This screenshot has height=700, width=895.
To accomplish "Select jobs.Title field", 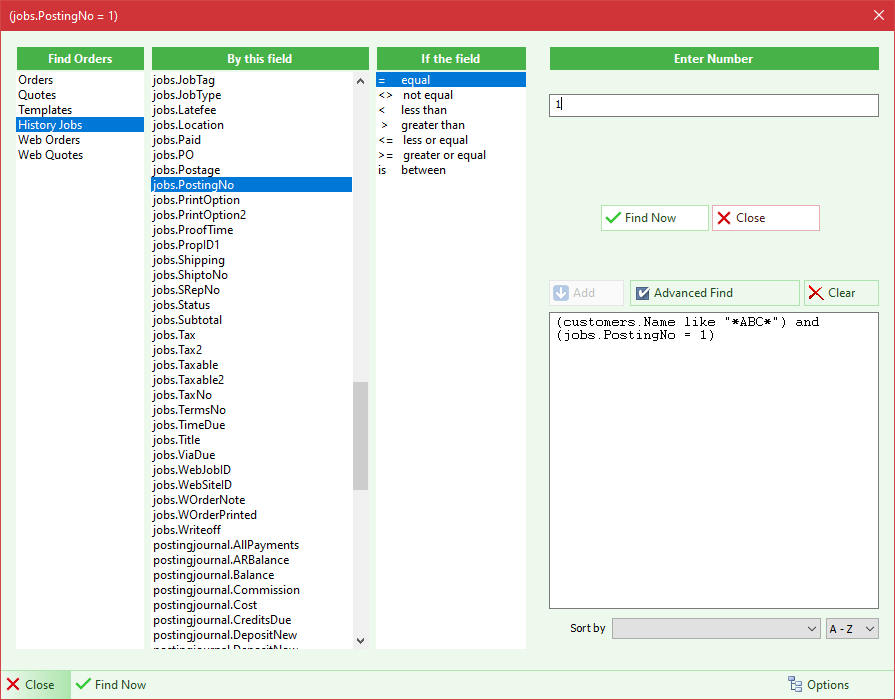I will tap(252, 440).
